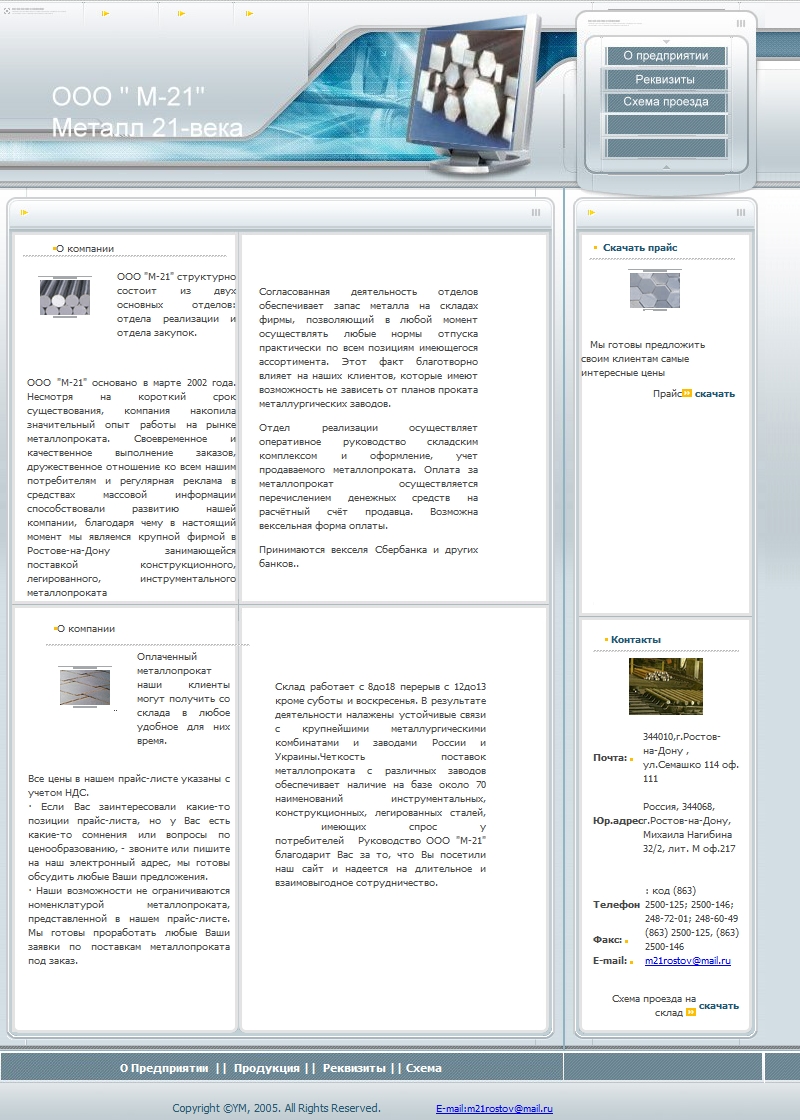Open the warehouse pipes photo in Контакты

[x=666, y=686]
